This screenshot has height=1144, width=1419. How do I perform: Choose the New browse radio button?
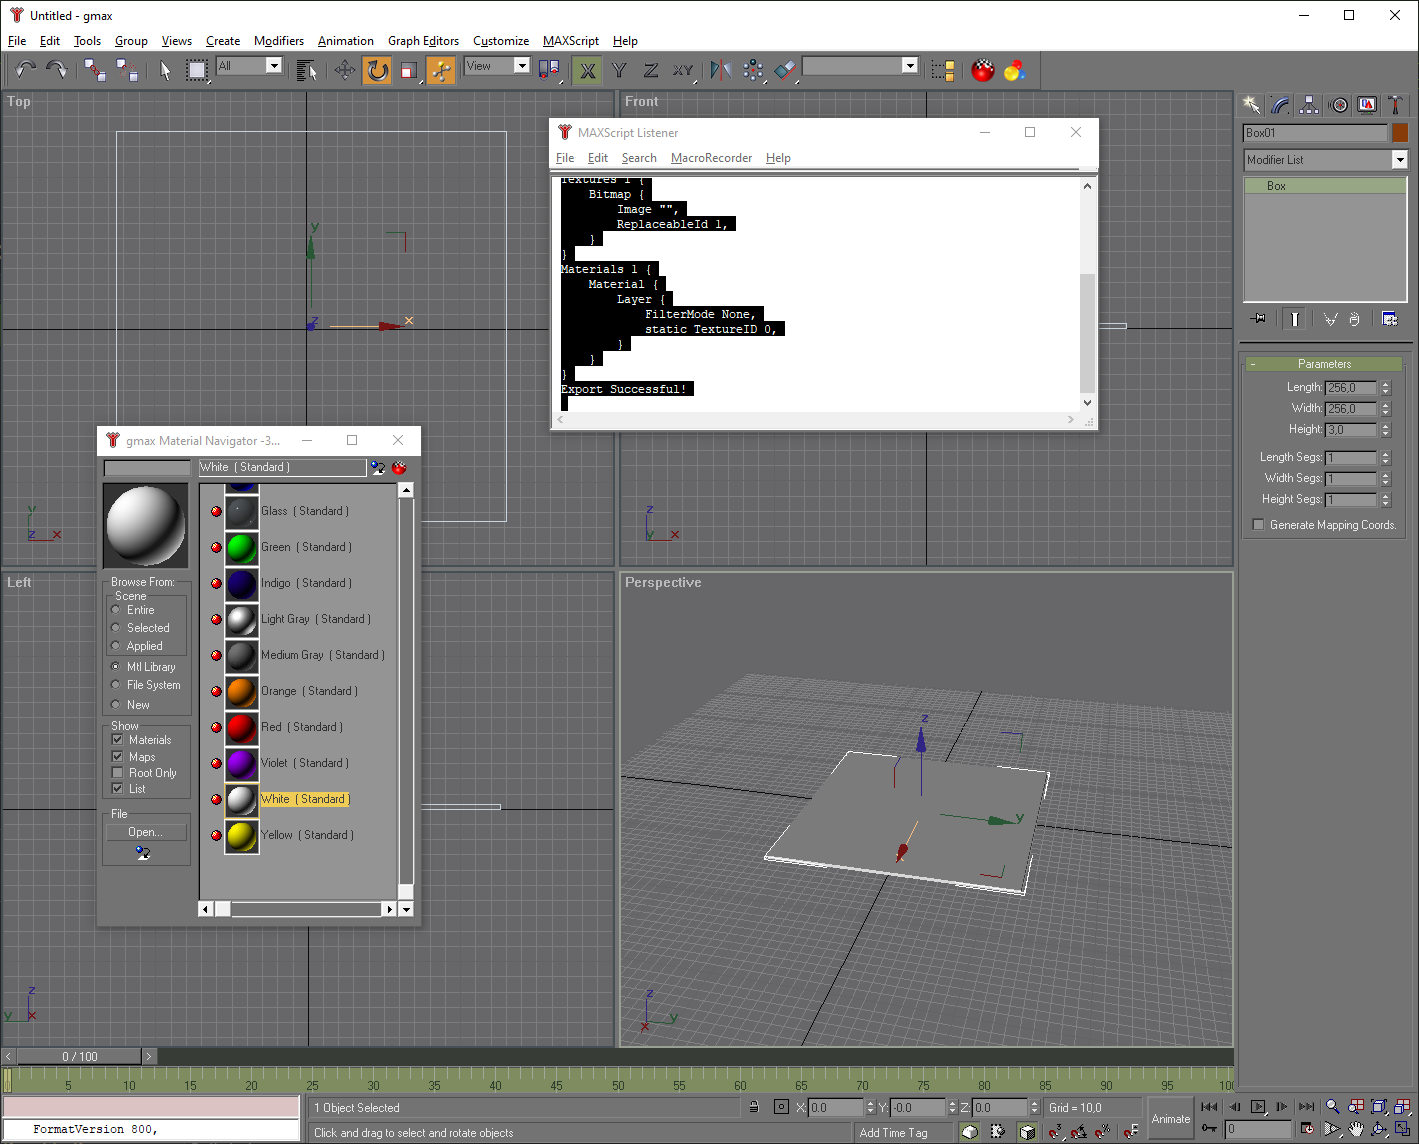(116, 705)
